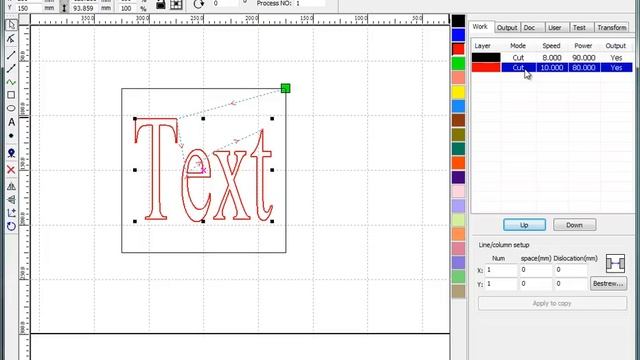Pick the black color in palette strip

tap(458, 21)
